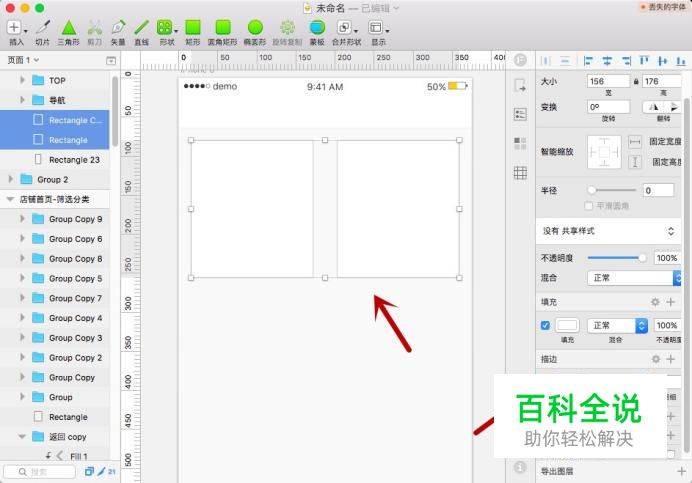Screen dimensions: 692x483
Task: Open the 形状 shapes tool
Action: [x=167, y=33]
